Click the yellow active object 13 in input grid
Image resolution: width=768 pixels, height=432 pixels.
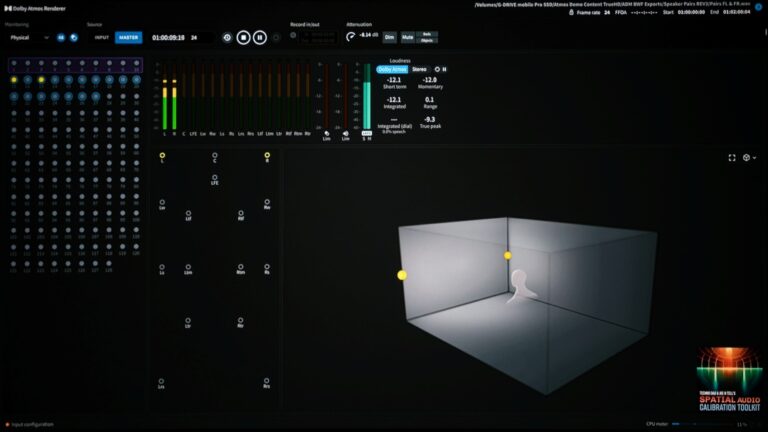click(41, 80)
